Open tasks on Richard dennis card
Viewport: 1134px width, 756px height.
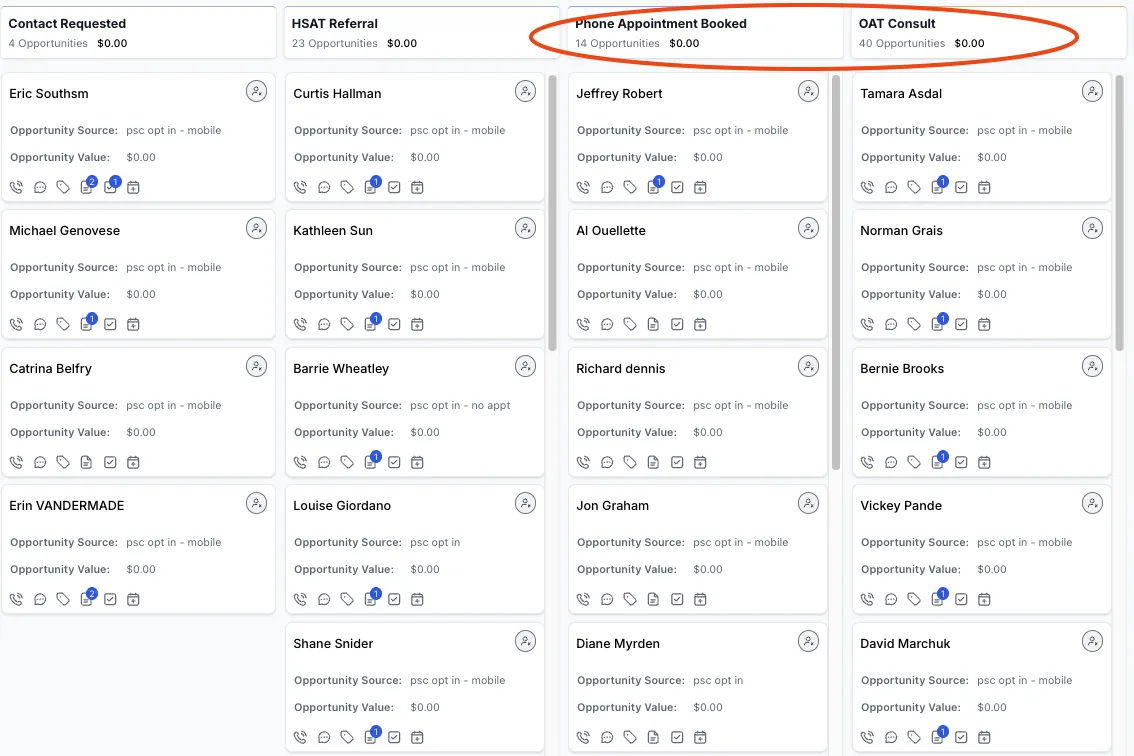click(677, 462)
